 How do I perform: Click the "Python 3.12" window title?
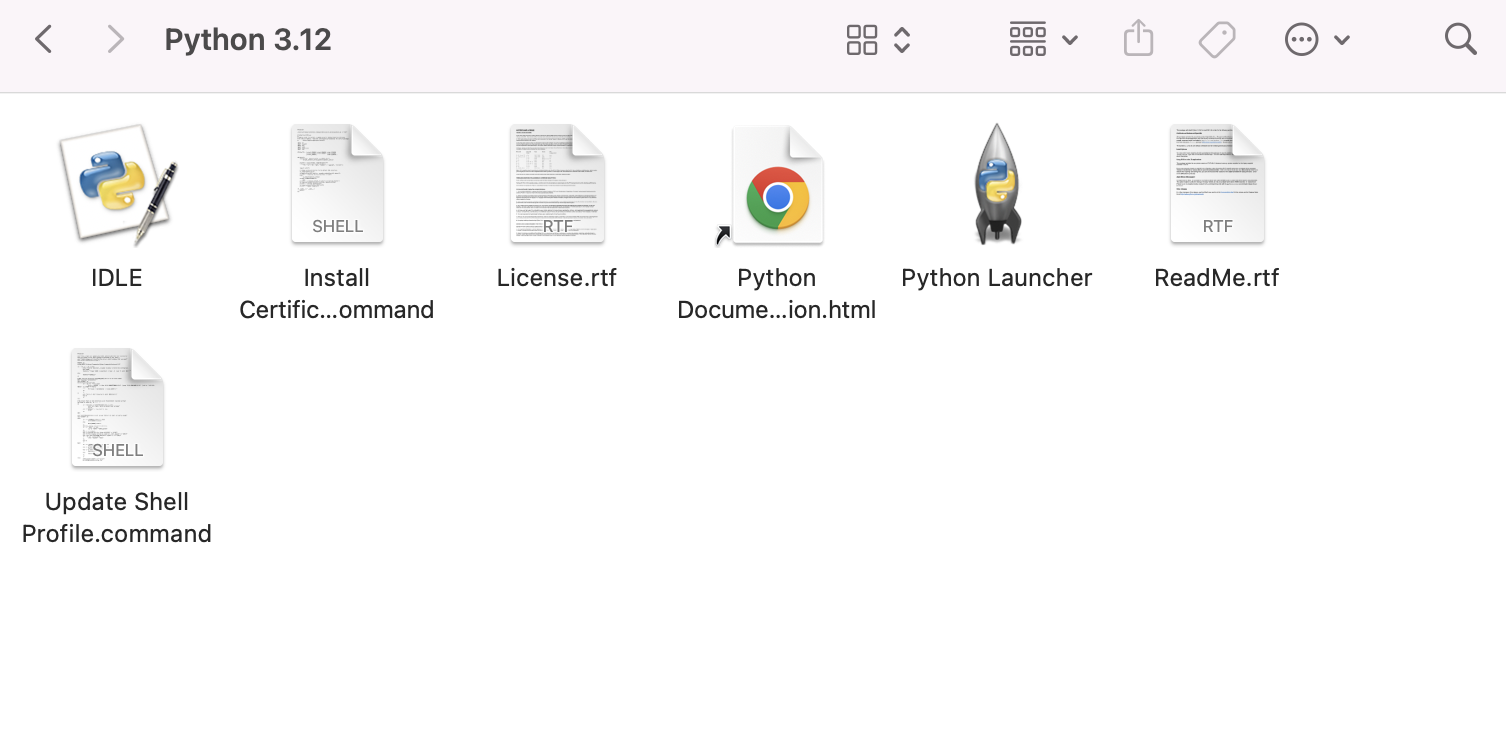(248, 40)
